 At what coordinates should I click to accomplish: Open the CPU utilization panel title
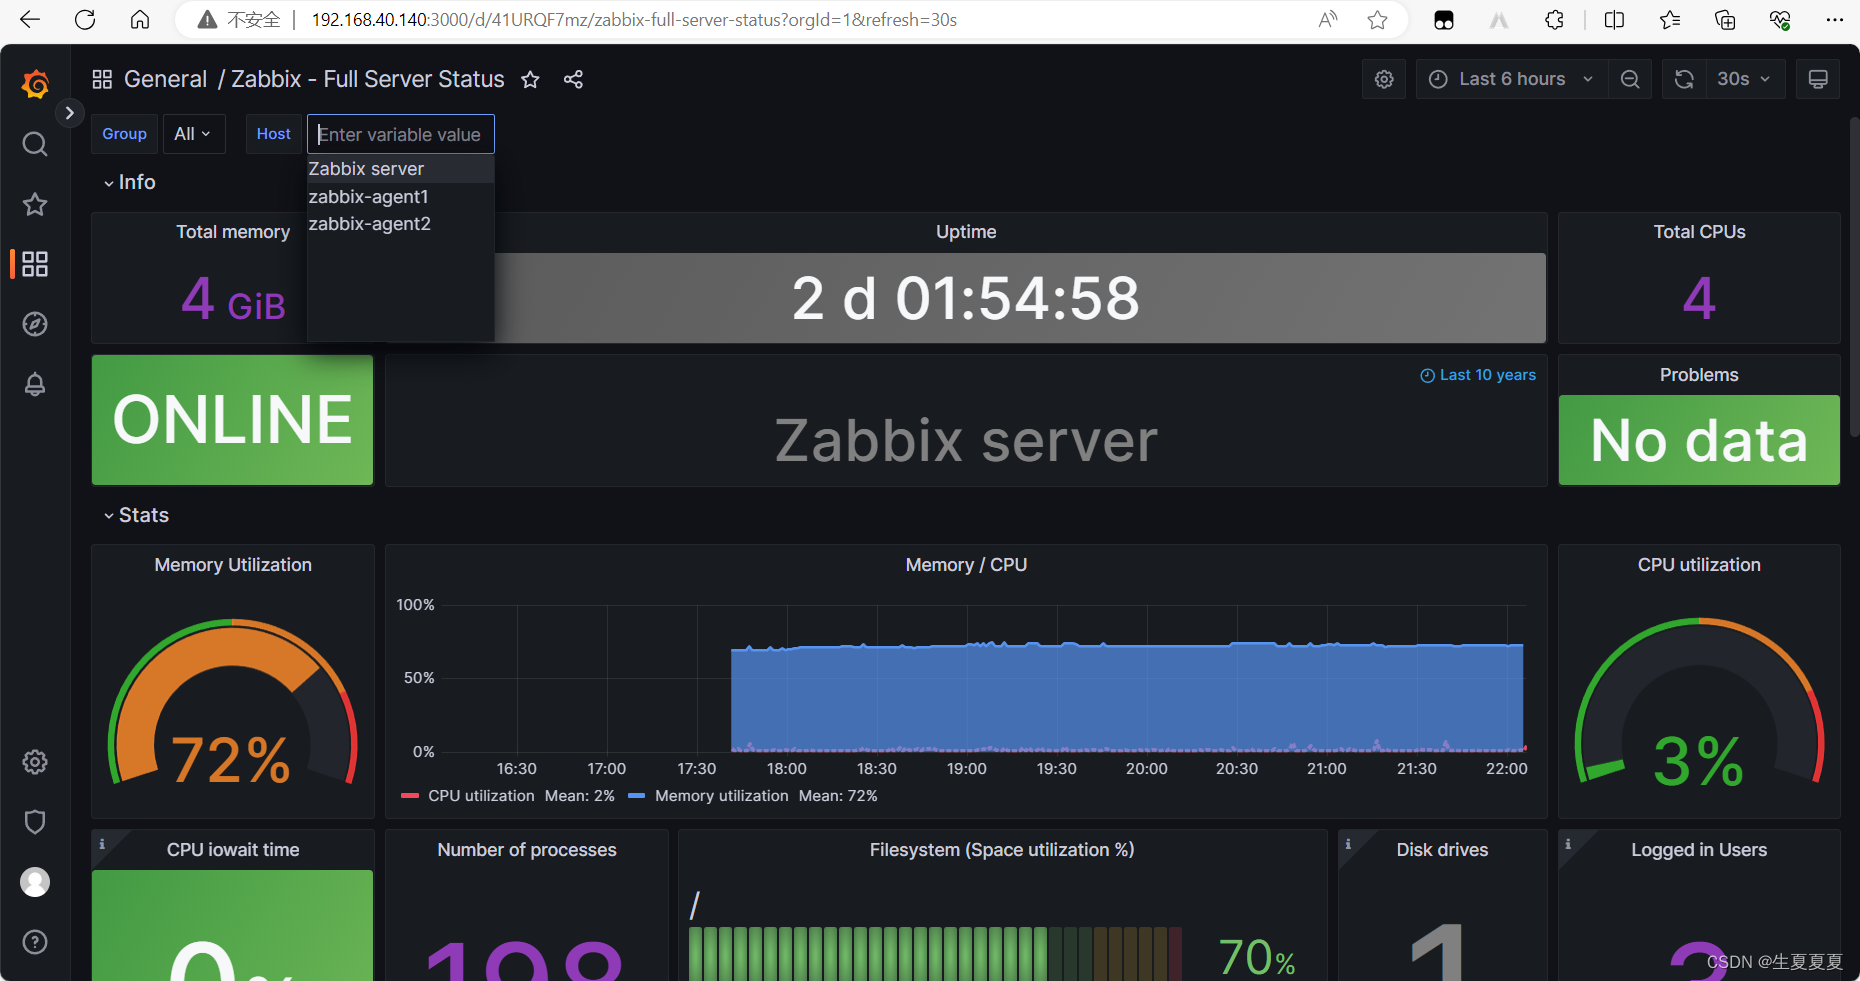(1699, 565)
